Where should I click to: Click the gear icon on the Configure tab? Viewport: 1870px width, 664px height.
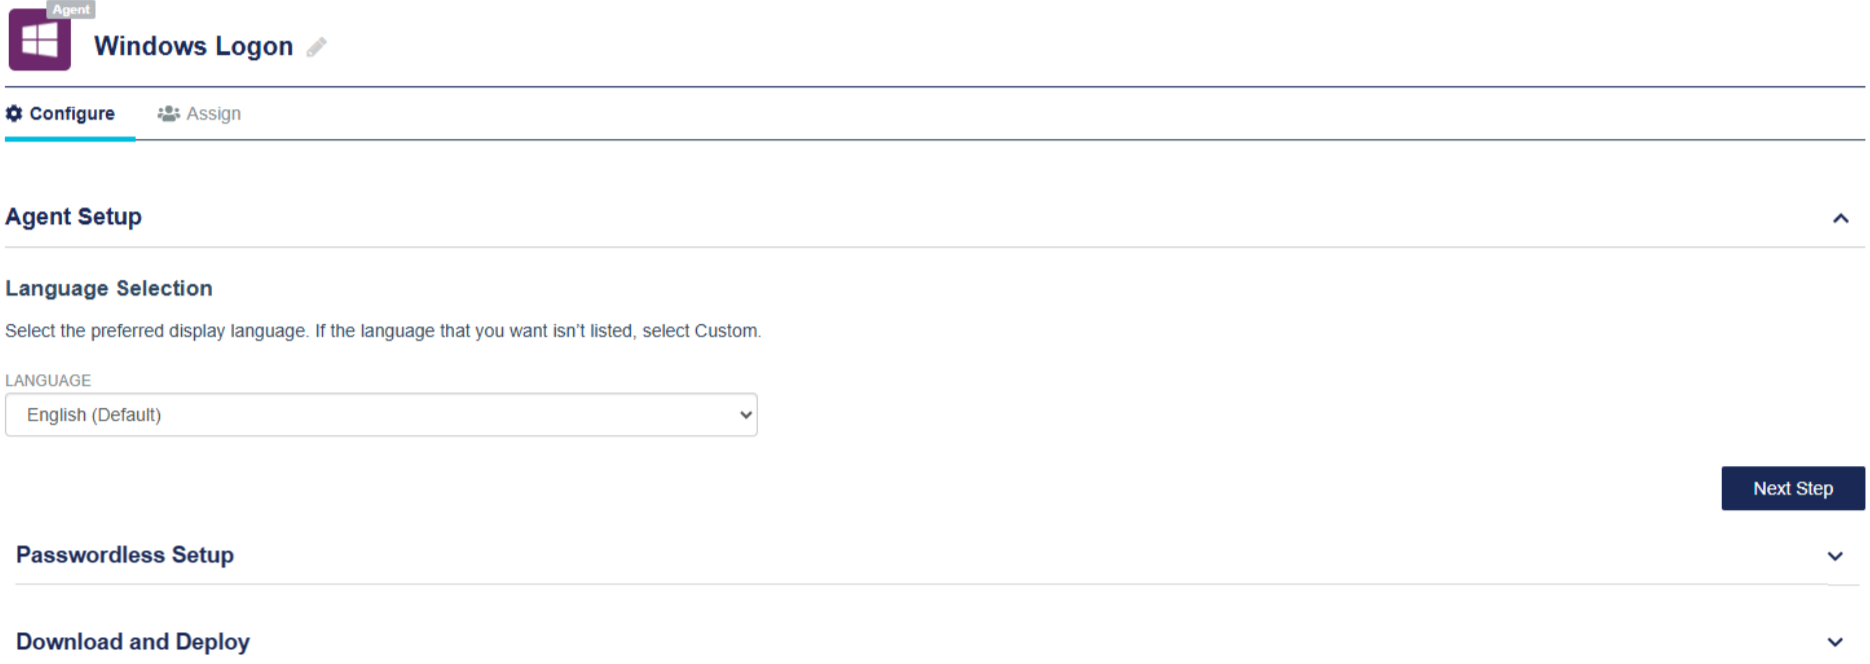(14, 114)
